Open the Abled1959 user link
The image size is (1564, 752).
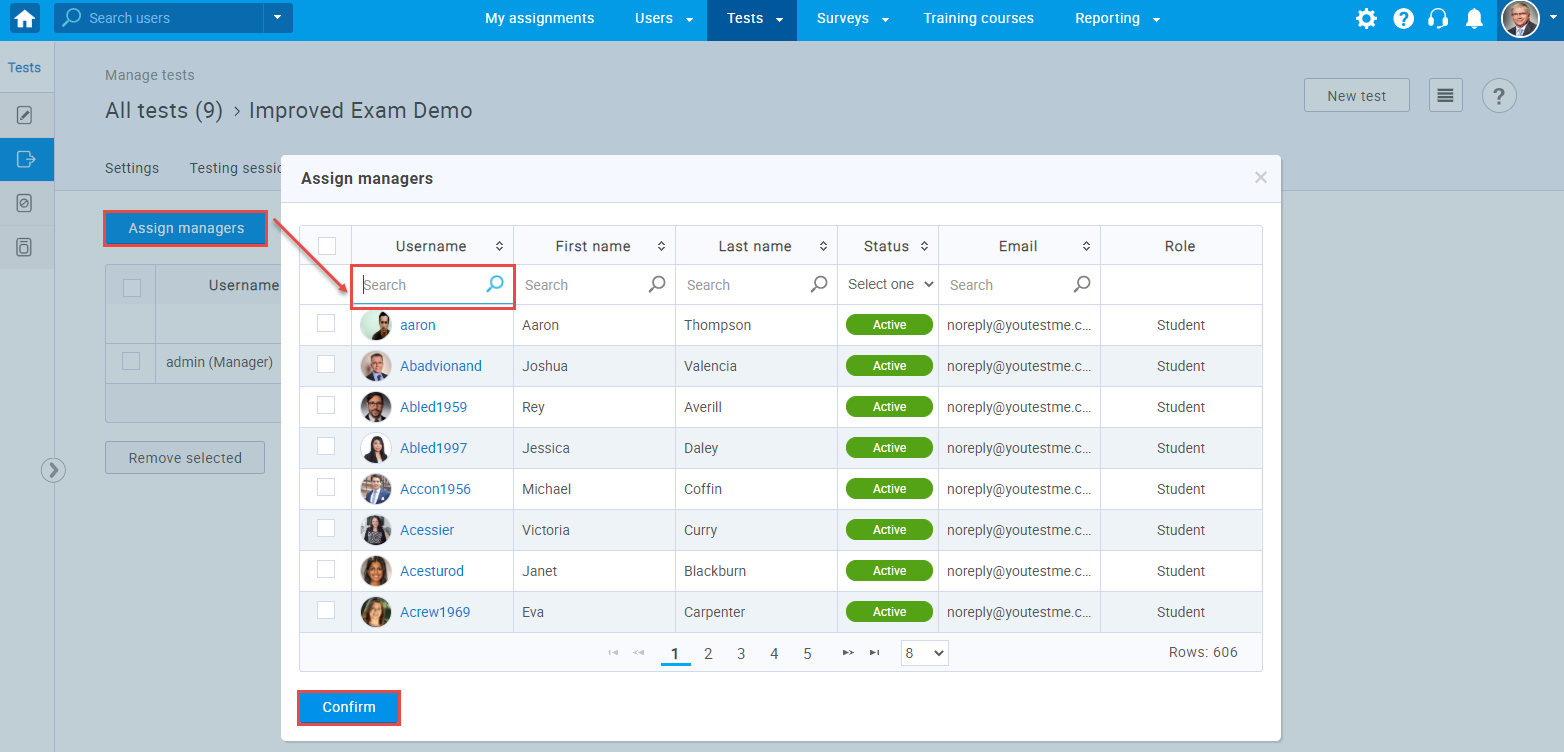[433, 407]
